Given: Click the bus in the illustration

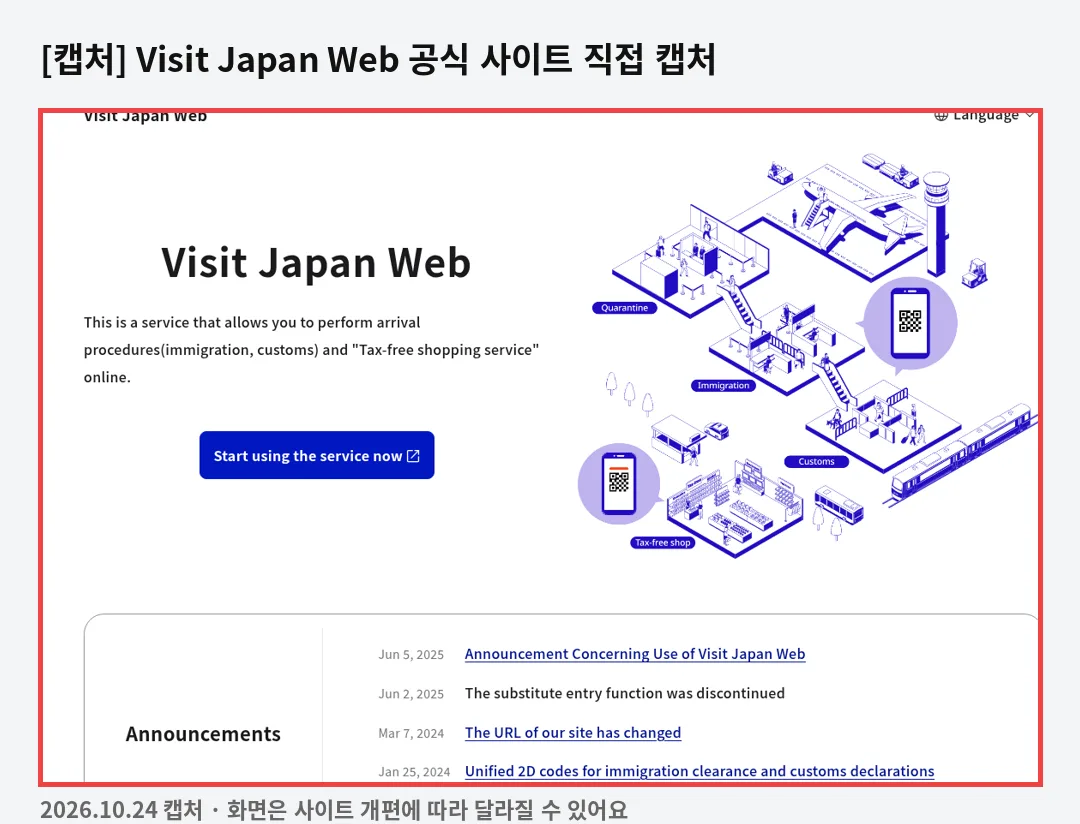Looking at the screenshot, I should pyautogui.click(x=838, y=505).
